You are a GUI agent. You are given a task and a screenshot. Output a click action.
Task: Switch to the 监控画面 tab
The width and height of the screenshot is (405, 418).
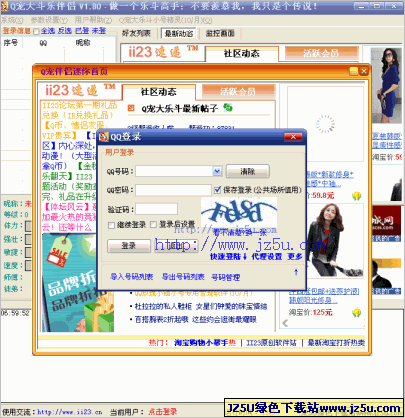click(220, 33)
